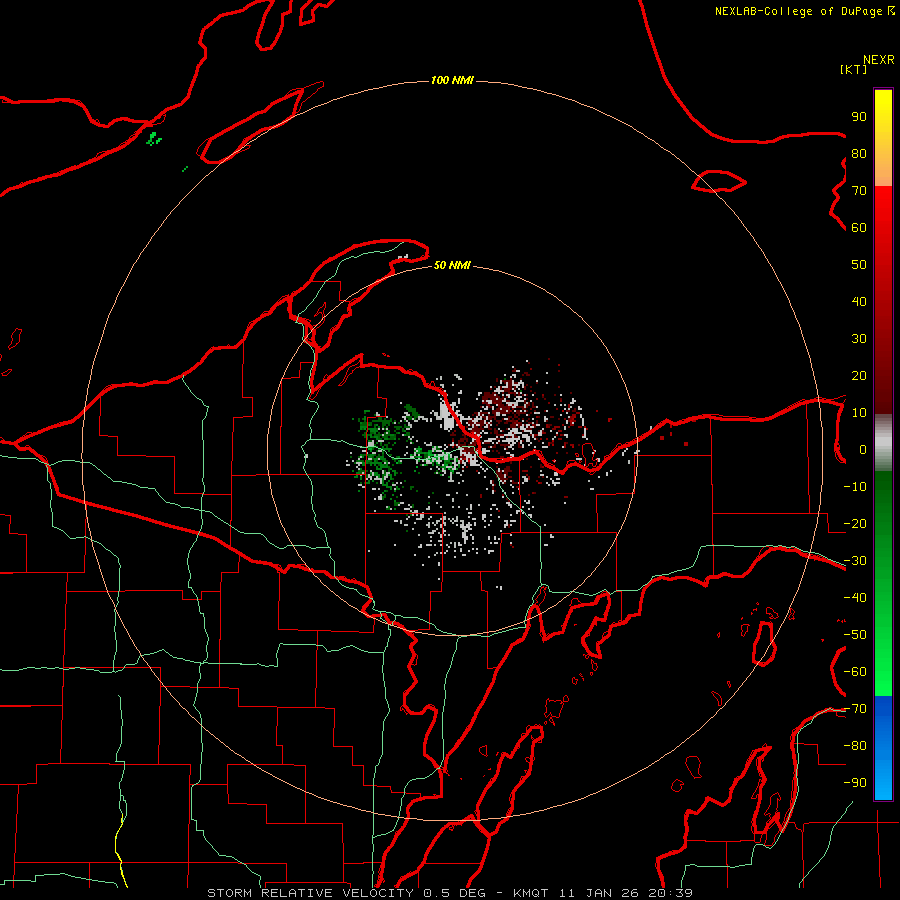The image size is (900, 900).
Task: Click the -10 value on velocity scale
Action: [855, 487]
